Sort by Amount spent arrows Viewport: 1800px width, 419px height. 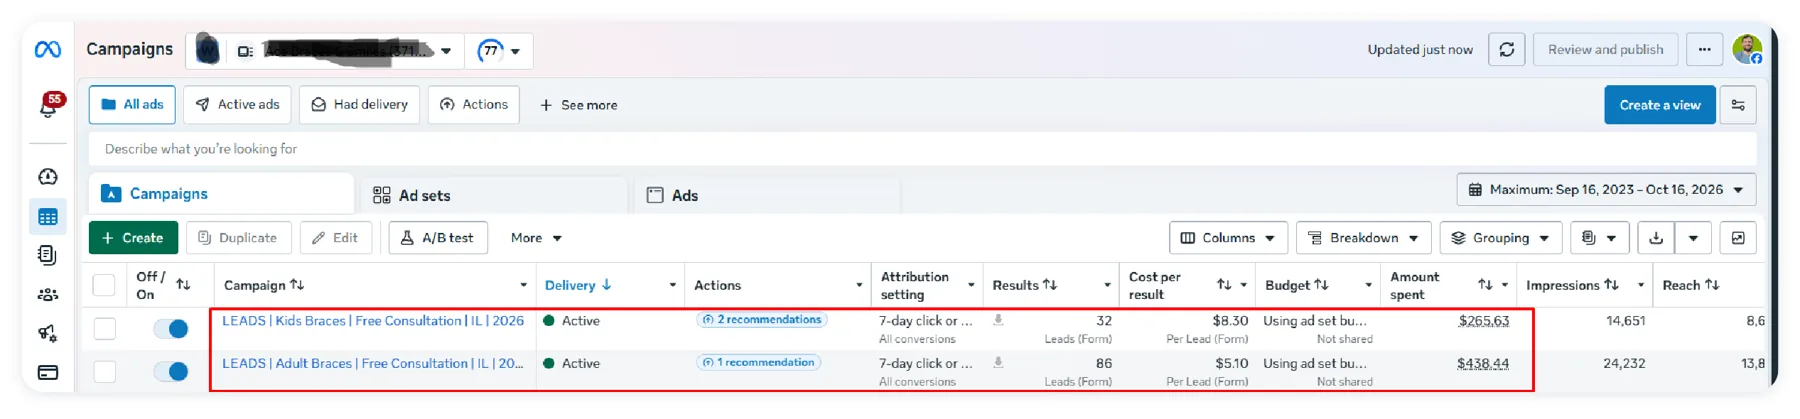click(1485, 285)
